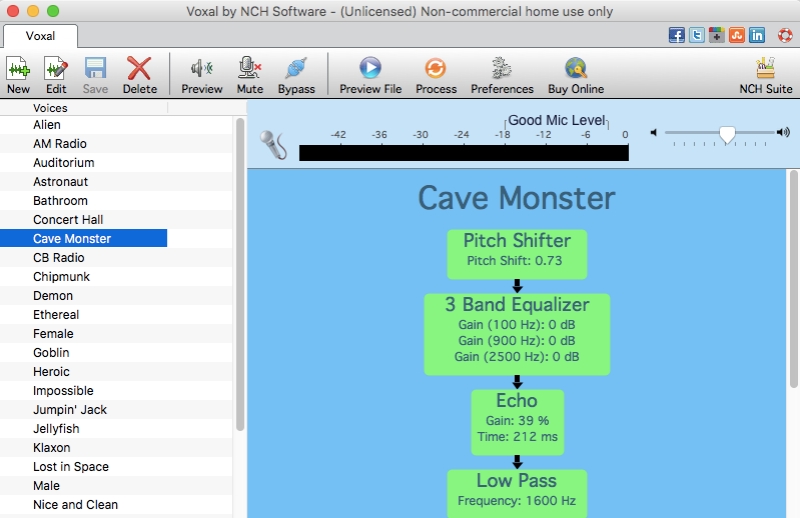Screen dimensions: 800x518
Task: Select the Goblin voice
Action: click(x=116, y=353)
